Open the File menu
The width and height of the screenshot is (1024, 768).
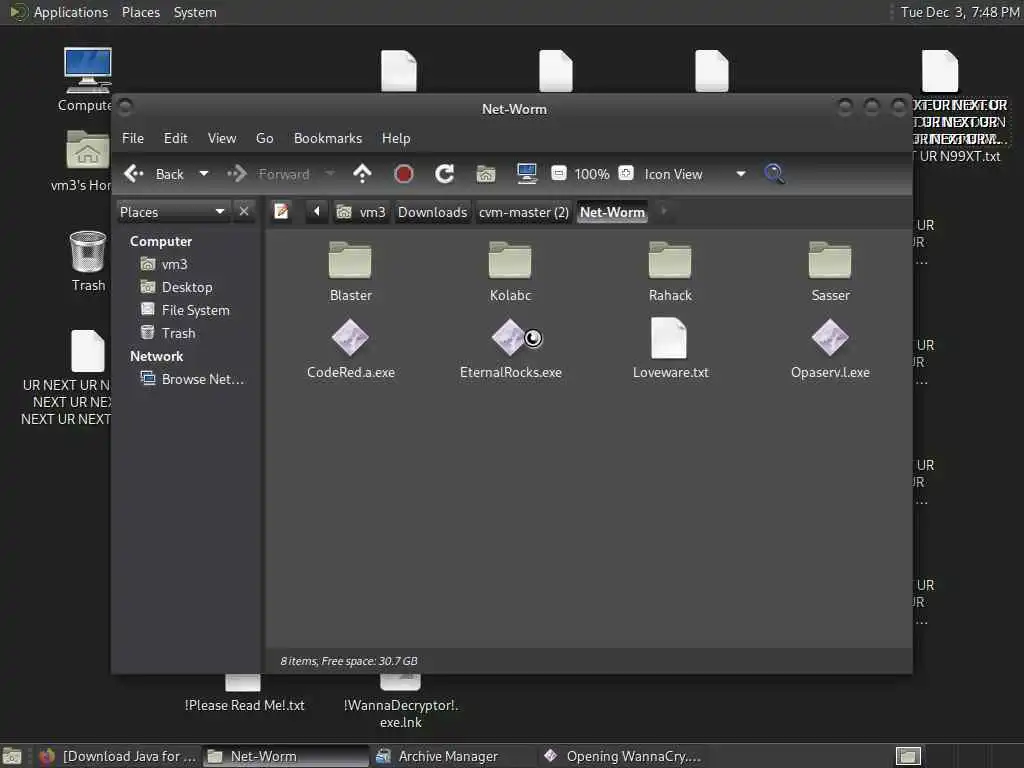133,138
